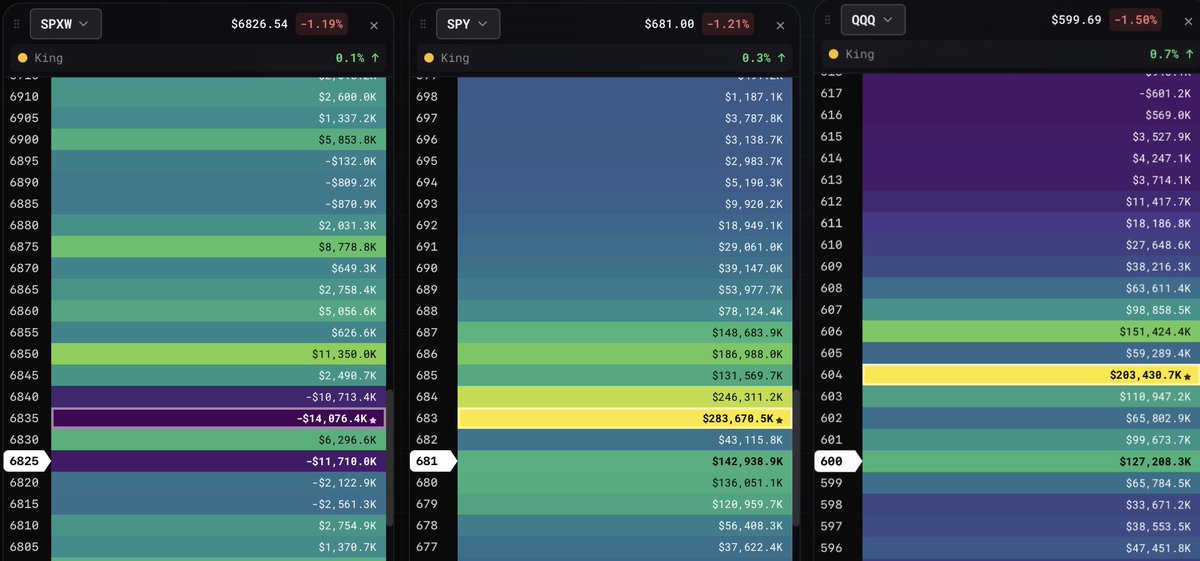
Task: Click the 6865 strike label
Action: [x=24, y=289]
